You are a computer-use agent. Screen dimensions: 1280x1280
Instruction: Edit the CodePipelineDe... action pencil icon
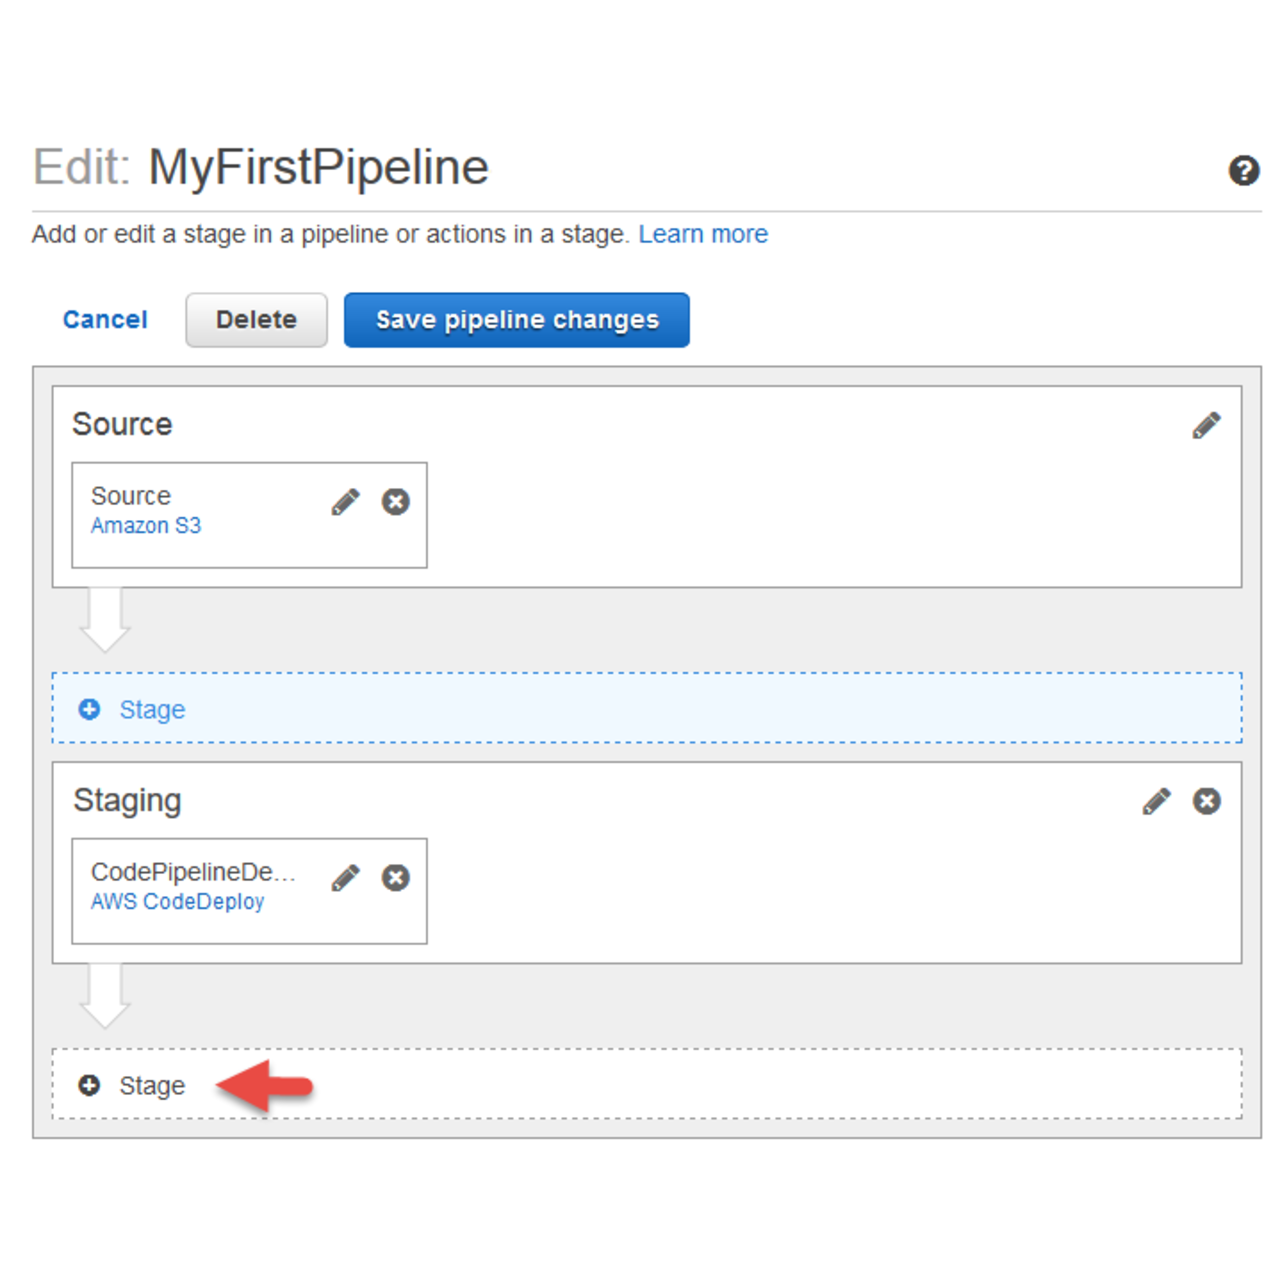pos(345,878)
